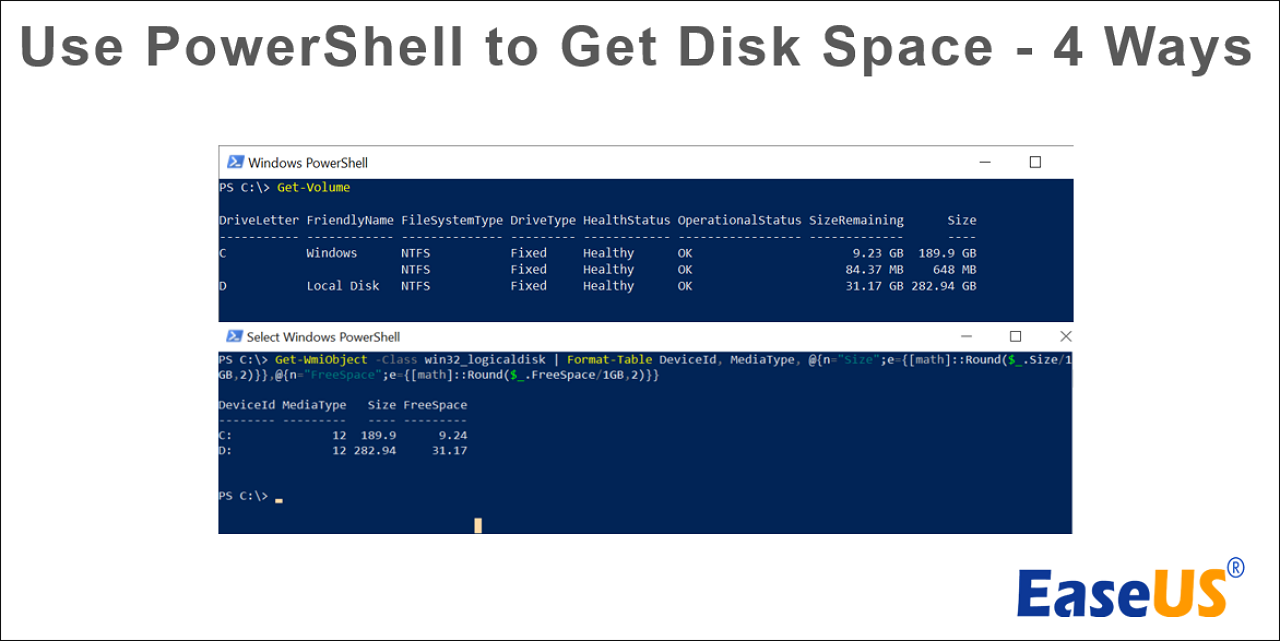The height and width of the screenshot is (641, 1280).
Task: Maximize the top Windows PowerShell window
Action: [1035, 162]
